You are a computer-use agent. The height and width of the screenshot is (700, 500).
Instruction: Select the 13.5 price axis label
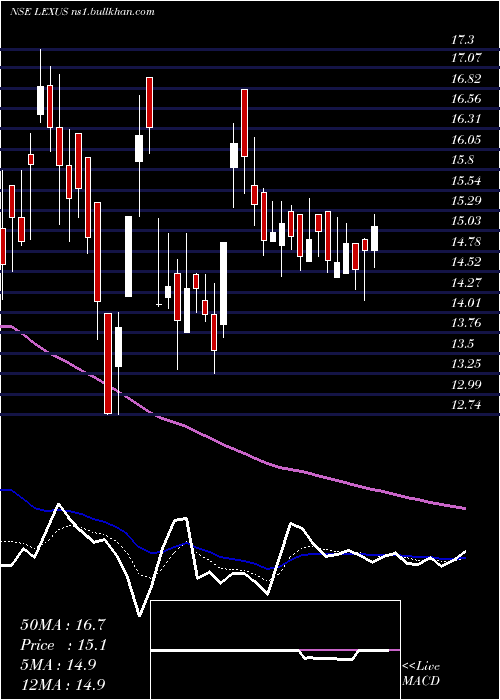coord(462,344)
